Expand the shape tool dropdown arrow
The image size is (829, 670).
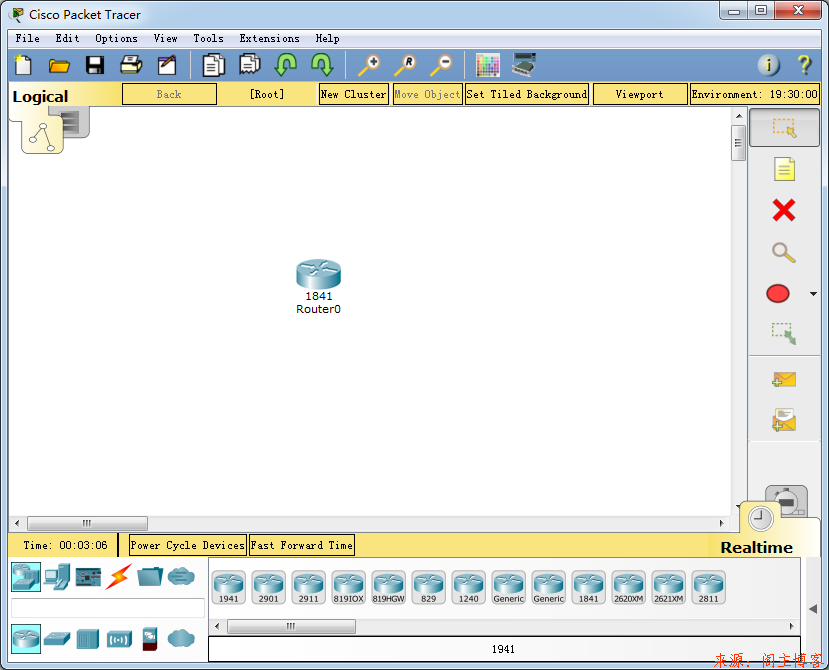point(813,293)
